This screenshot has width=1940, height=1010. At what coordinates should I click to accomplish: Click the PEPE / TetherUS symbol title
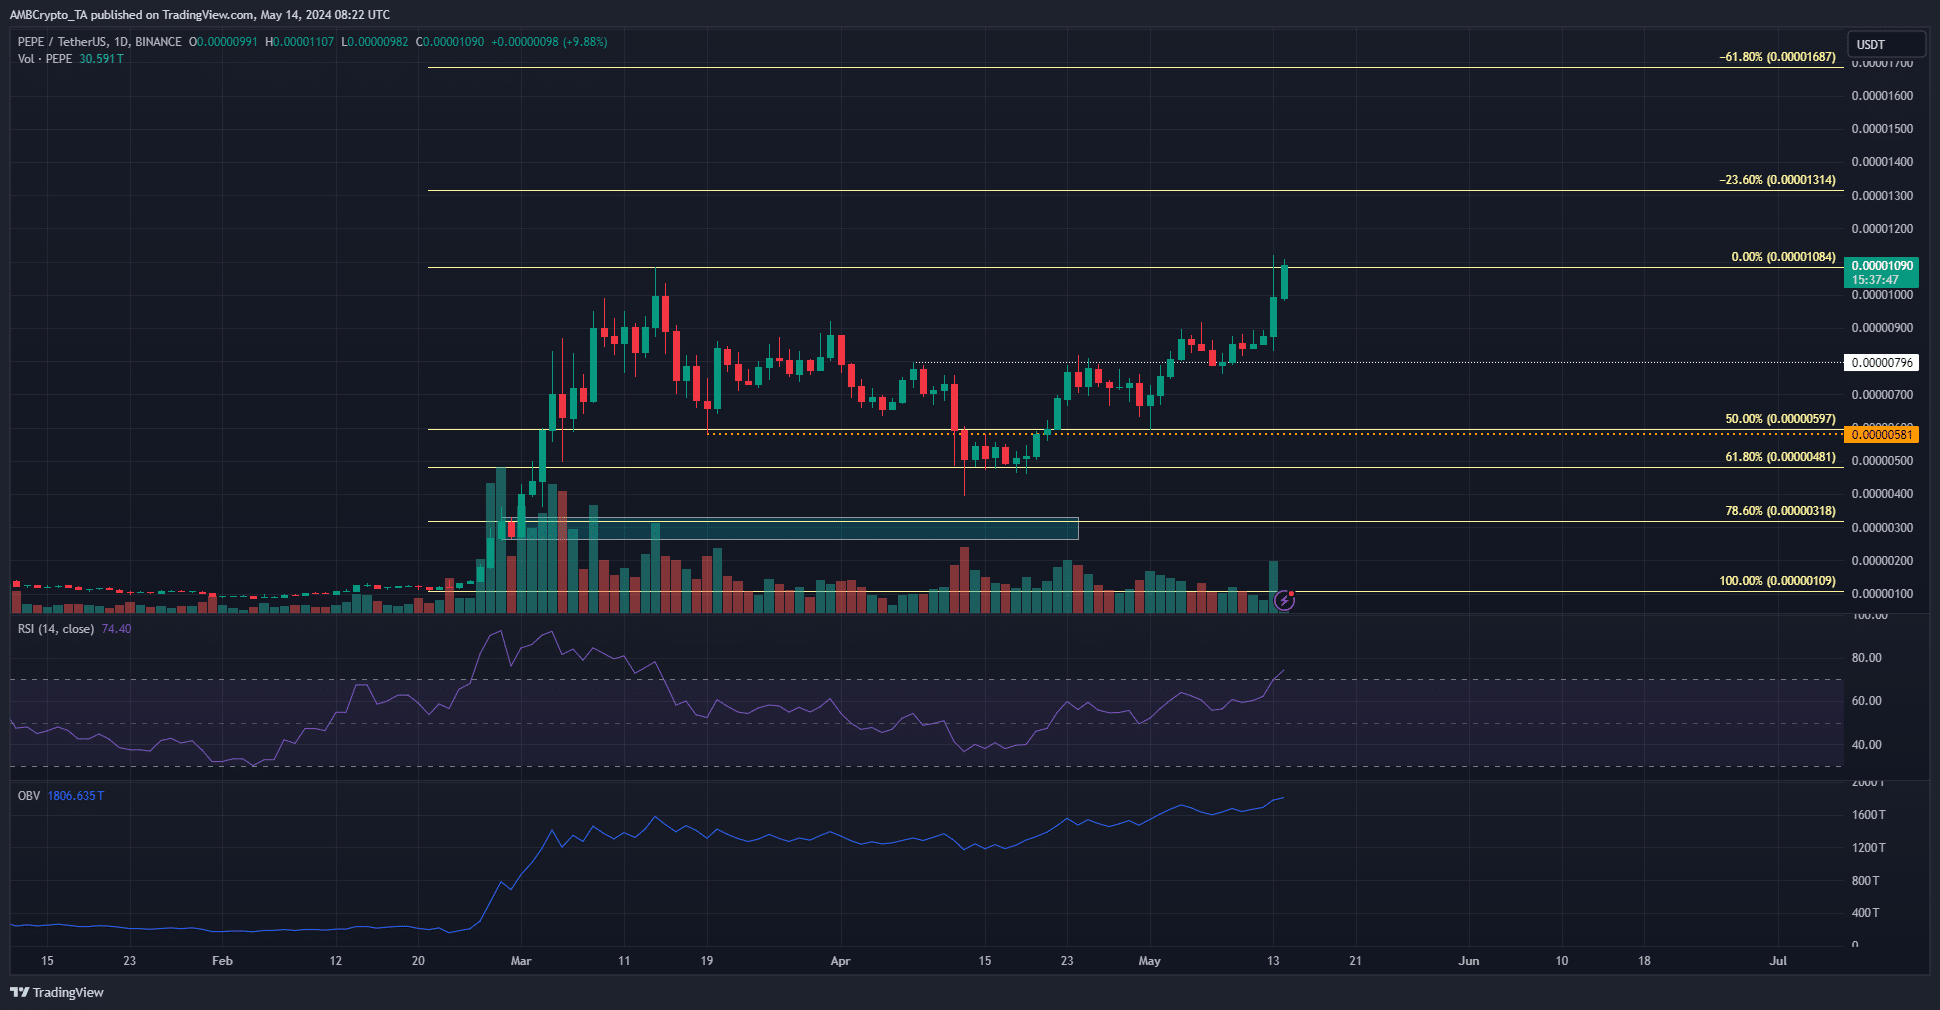(x=100, y=42)
